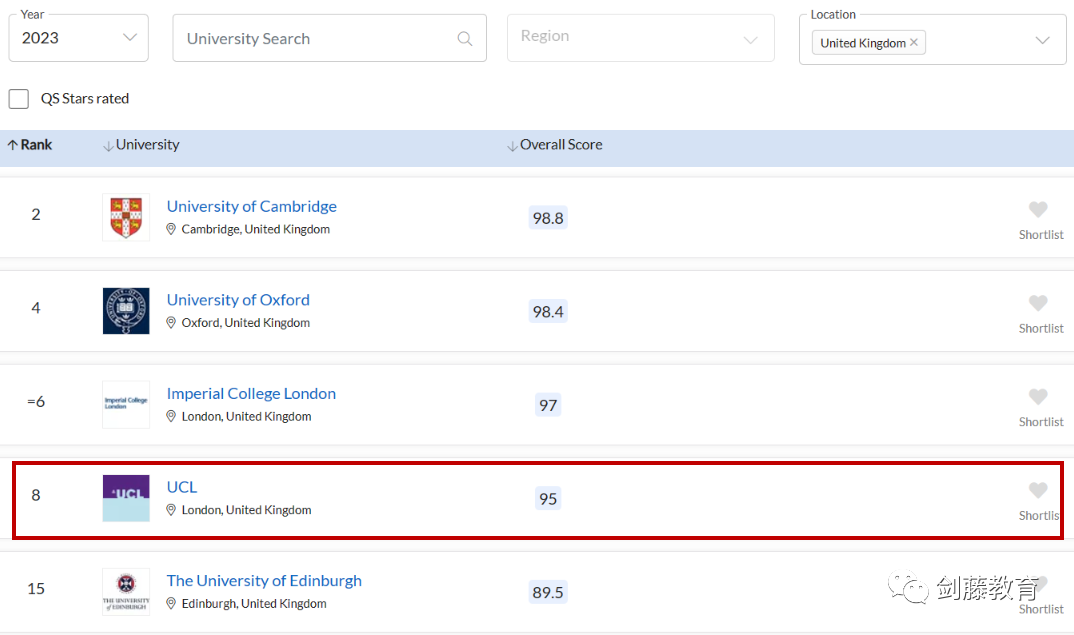Click the rank 4 cell for Oxford
Viewport: 1074px width, 635px height.
[36, 308]
